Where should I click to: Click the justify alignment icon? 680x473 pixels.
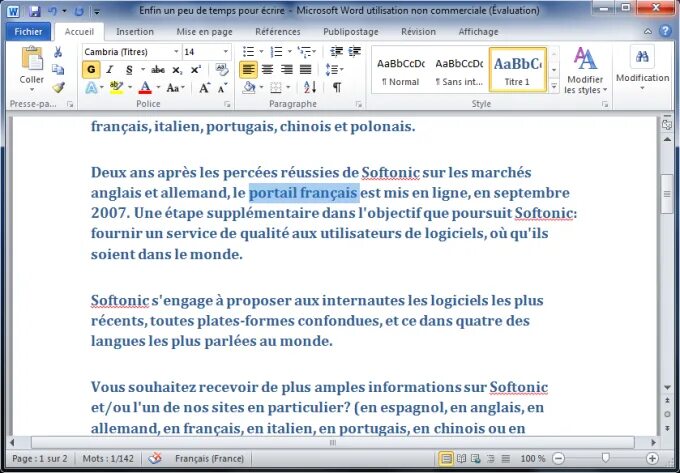(x=306, y=70)
